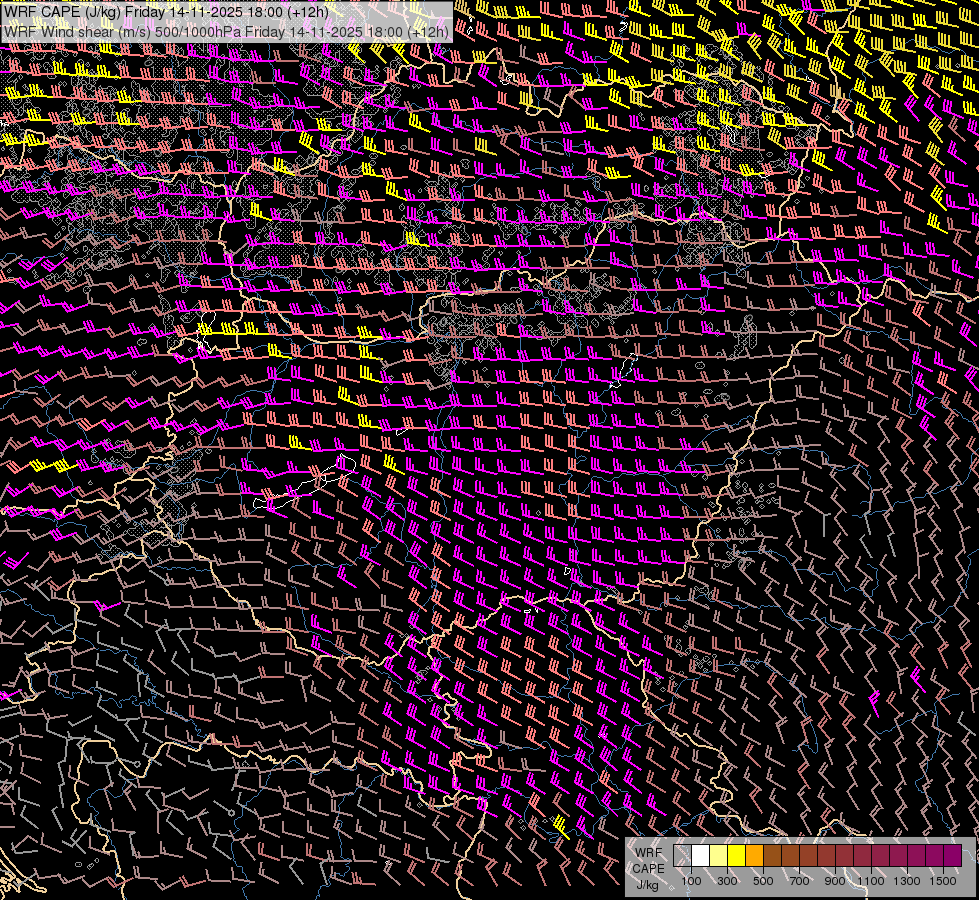Click the 700 legend scale label
This screenshot has width=979, height=900.
[799, 881]
